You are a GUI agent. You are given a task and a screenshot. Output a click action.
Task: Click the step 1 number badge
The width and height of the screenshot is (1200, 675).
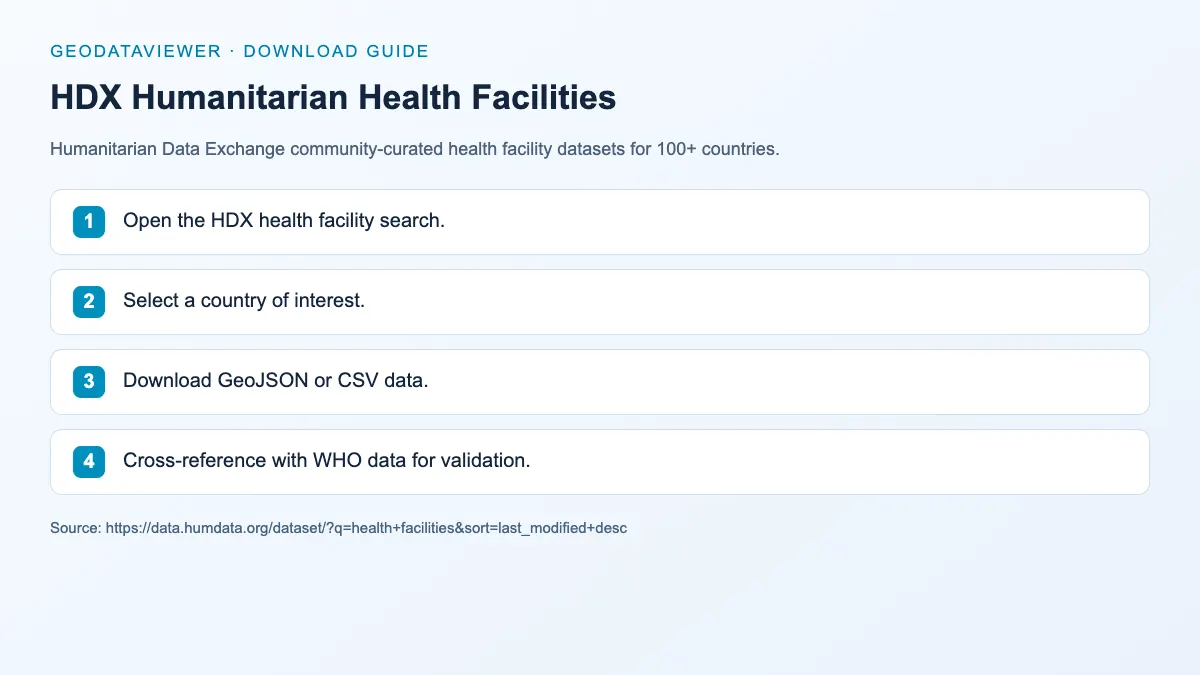tap(89, 221)
